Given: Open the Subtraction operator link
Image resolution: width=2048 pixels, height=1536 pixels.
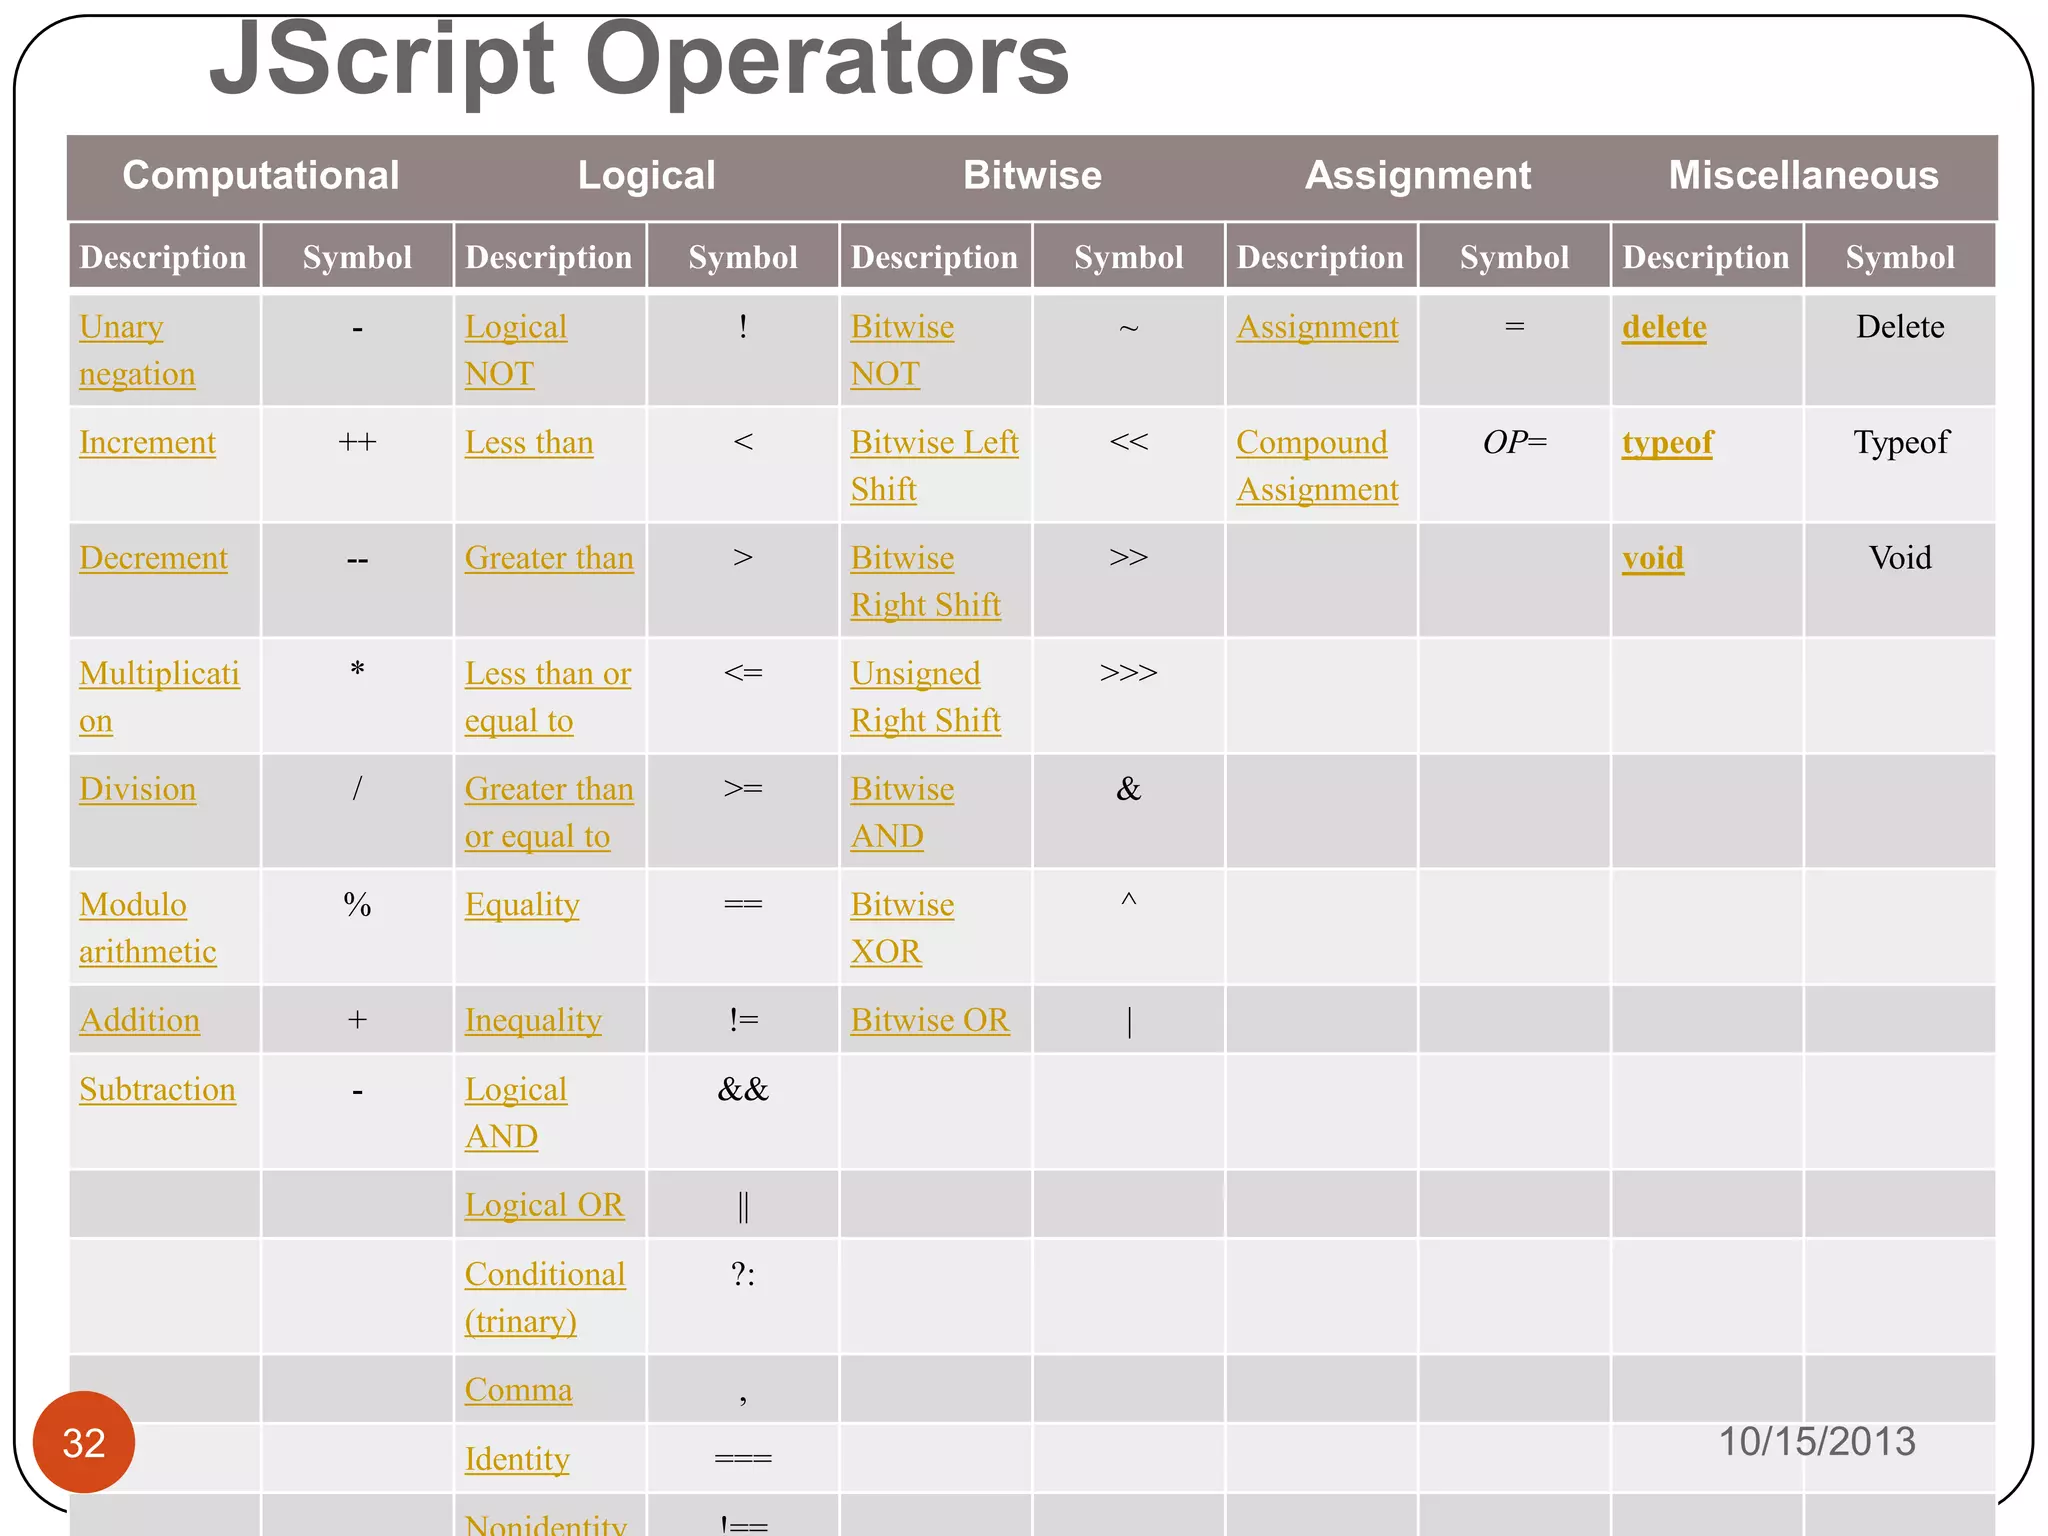Looking at the screenshot, I should tap(157, 1089).
